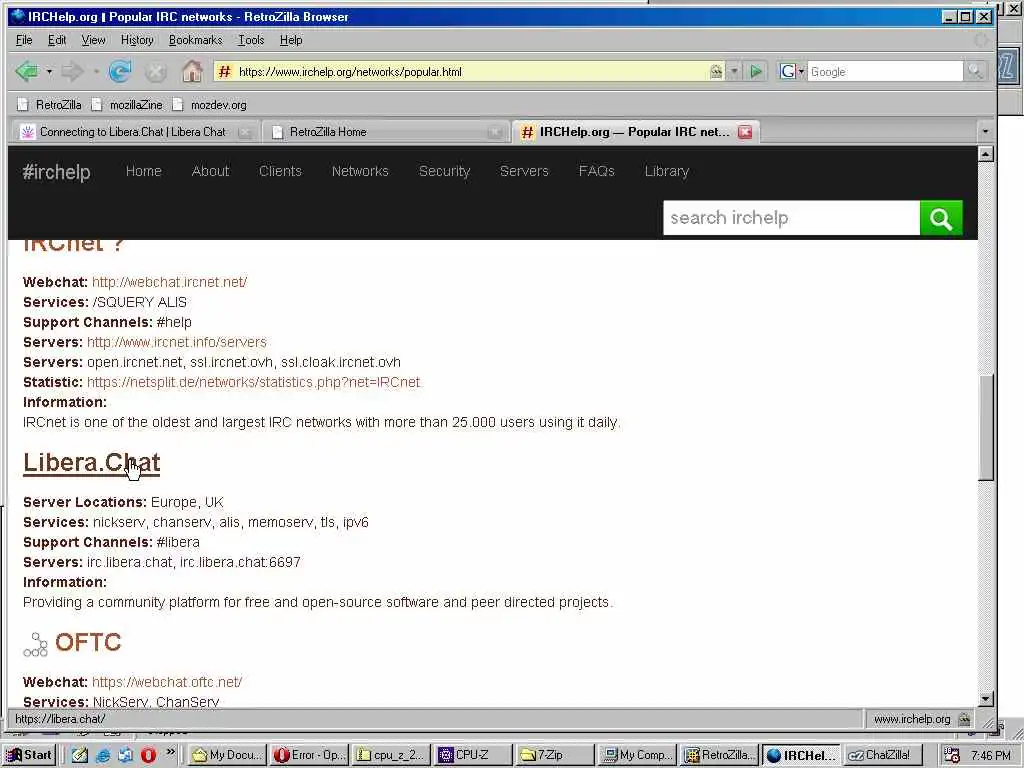Click the address bar URL field
1024x768 pixels.
pos(470,72)
